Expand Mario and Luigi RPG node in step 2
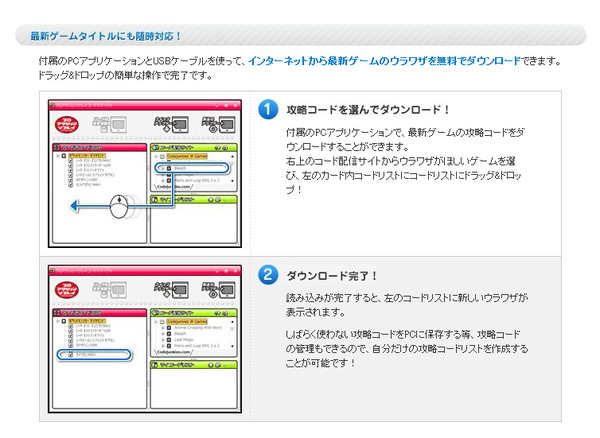Viewport: 600px width, 438px height. coord(163,346)
